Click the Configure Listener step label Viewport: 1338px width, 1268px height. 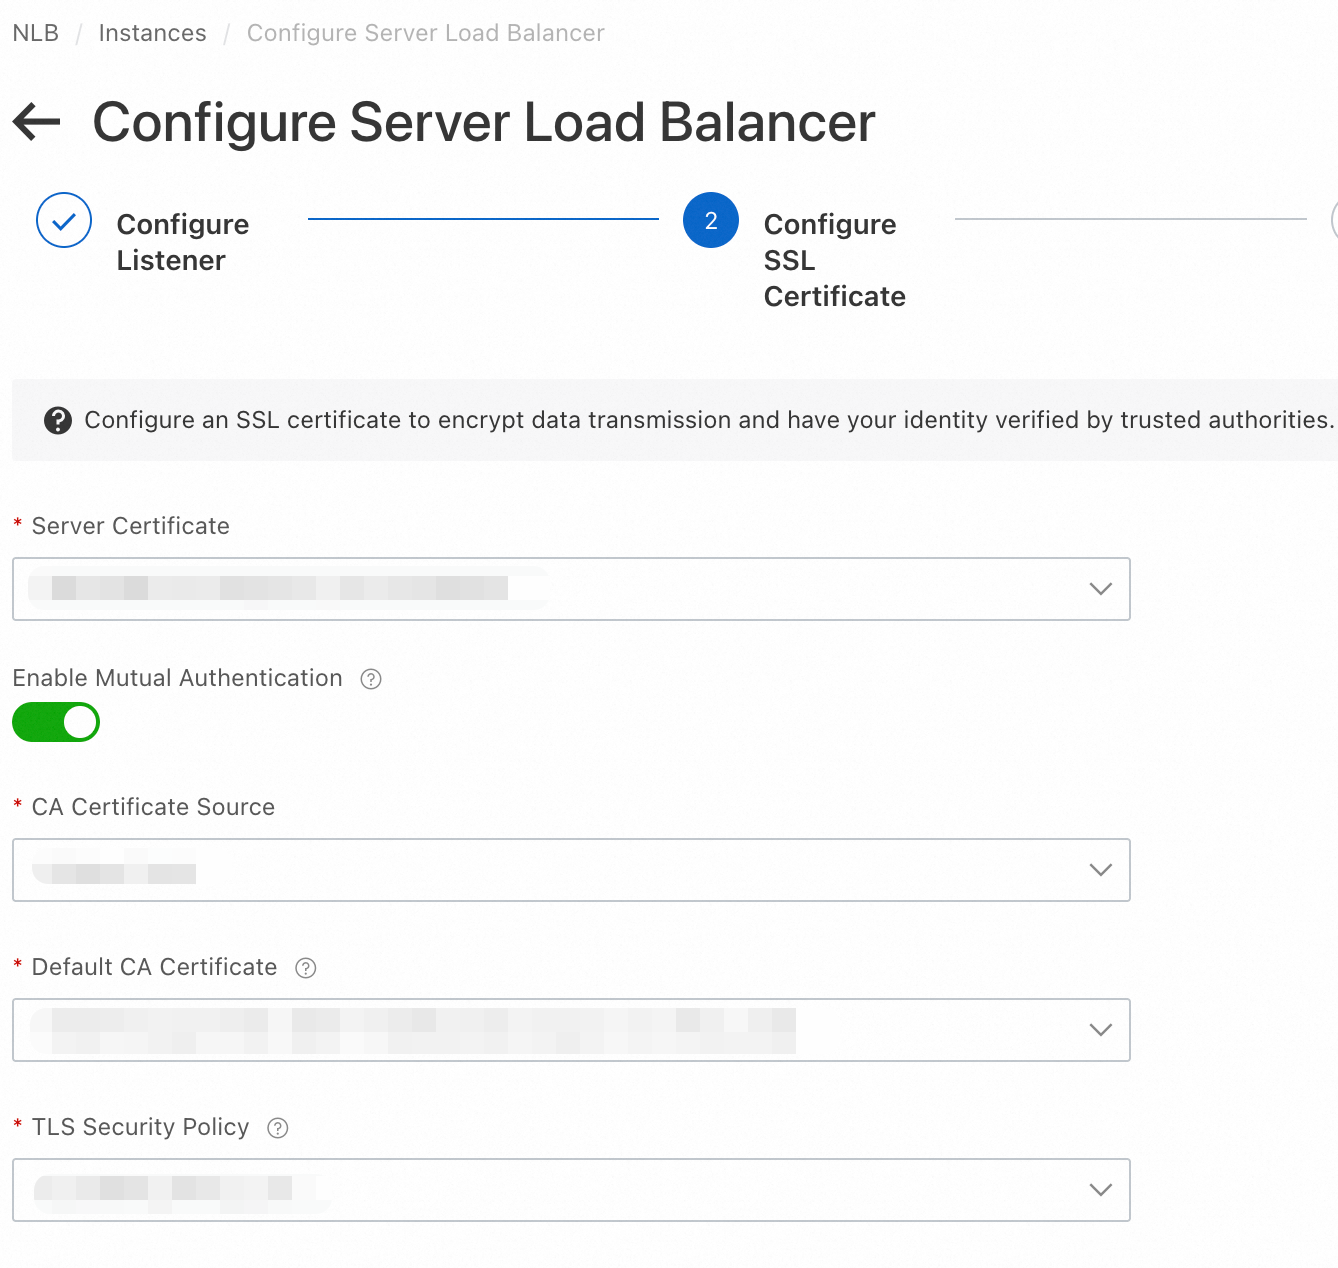(183, 242)
